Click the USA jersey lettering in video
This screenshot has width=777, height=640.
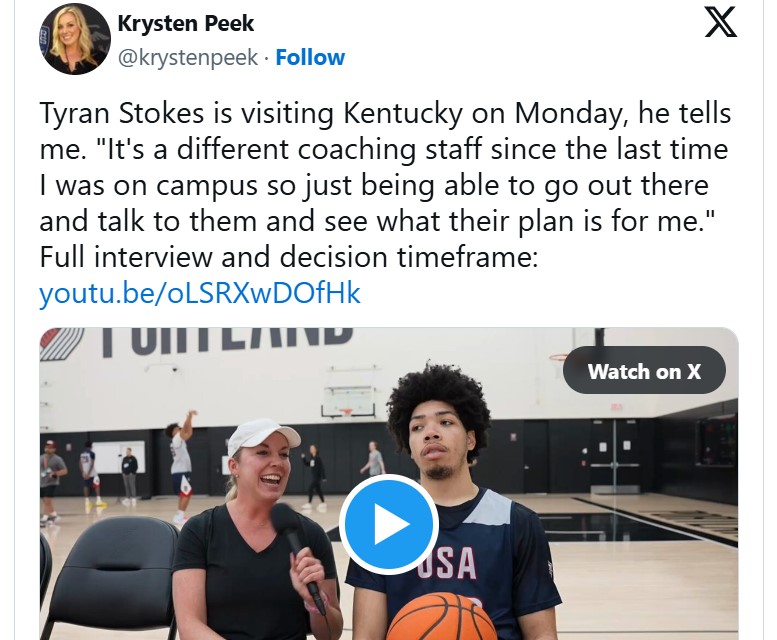[x=447, y=564]
